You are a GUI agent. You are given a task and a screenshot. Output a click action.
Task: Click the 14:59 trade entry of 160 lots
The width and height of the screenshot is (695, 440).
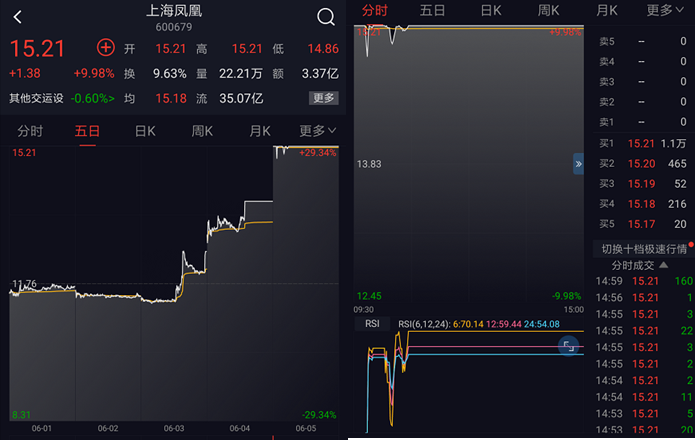644,281
